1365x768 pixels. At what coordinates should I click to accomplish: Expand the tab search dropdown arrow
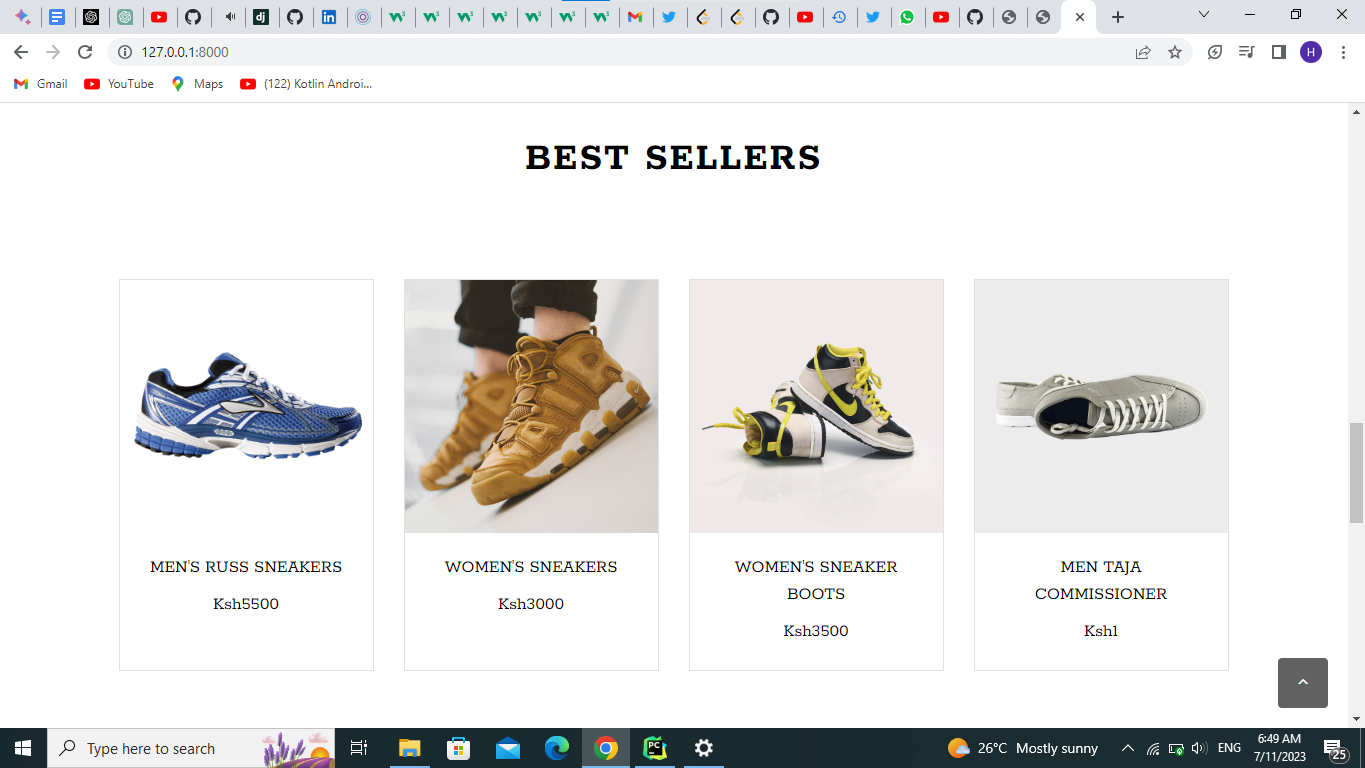[x=1204, y=15]
